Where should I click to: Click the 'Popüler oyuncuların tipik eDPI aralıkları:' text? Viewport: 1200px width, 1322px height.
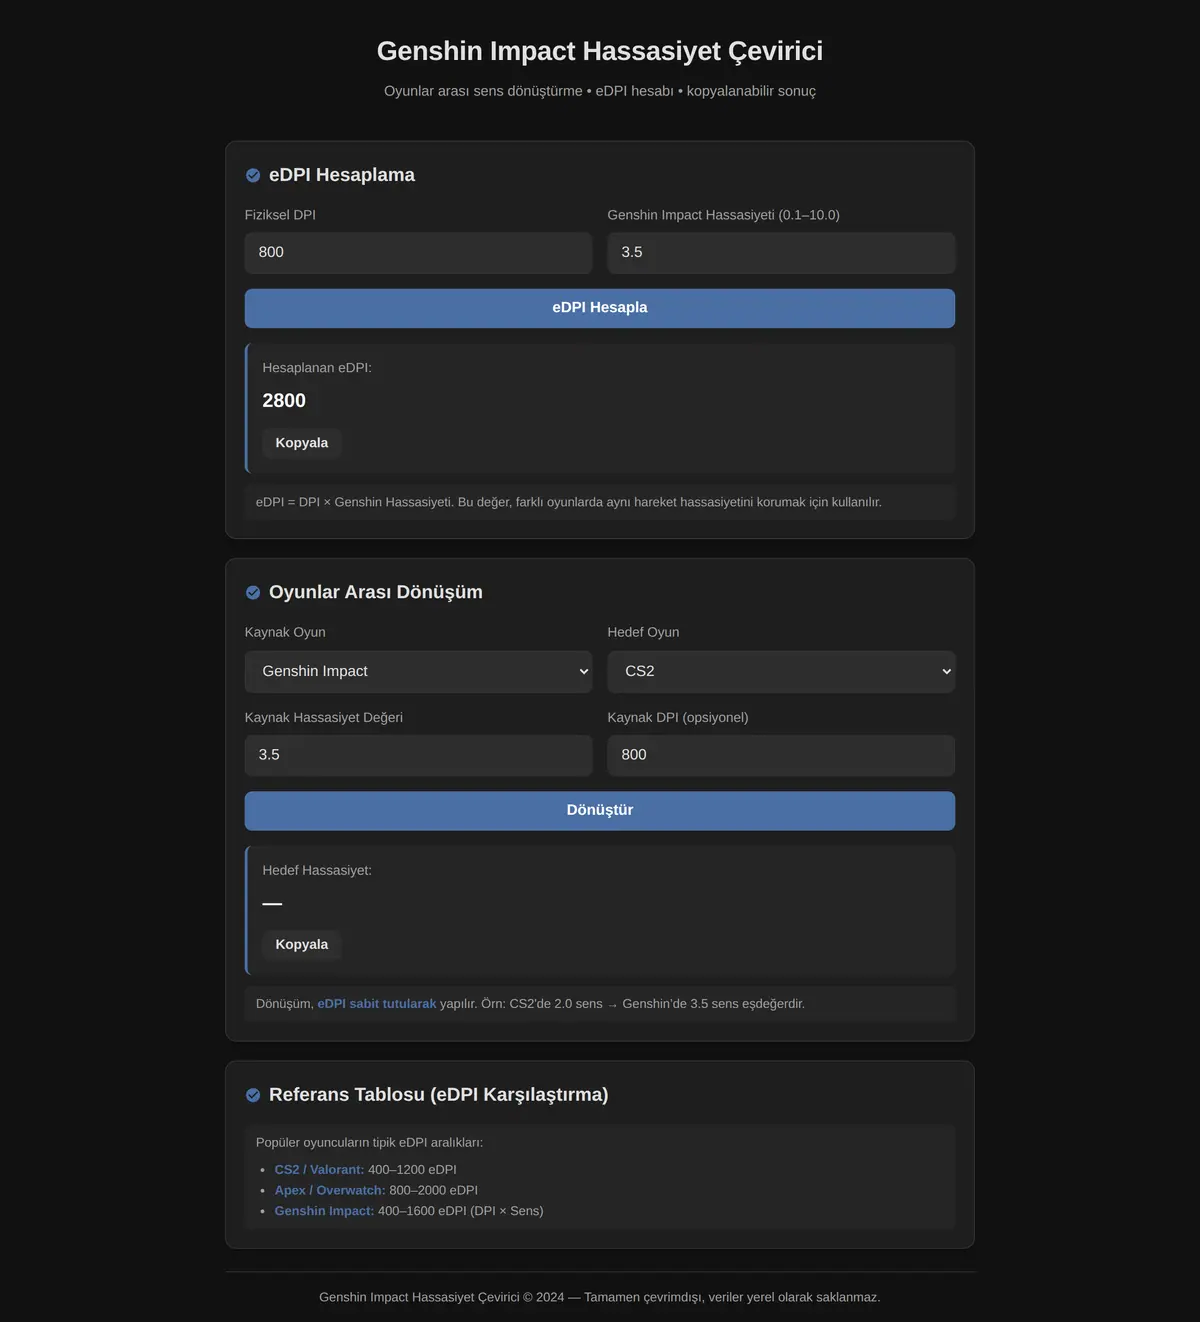pos(369,1142)
